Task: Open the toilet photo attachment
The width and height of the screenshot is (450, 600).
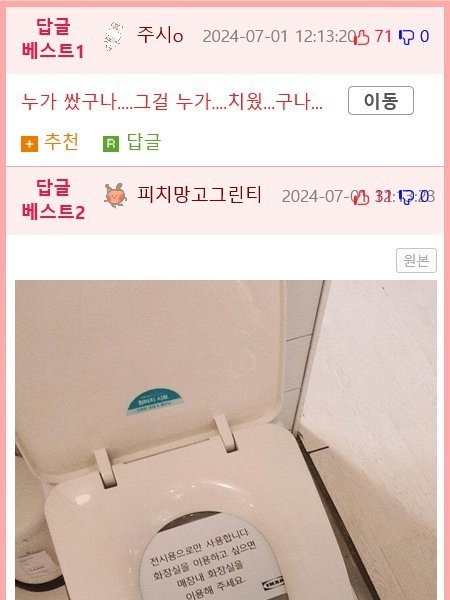Action: point(226,440)
